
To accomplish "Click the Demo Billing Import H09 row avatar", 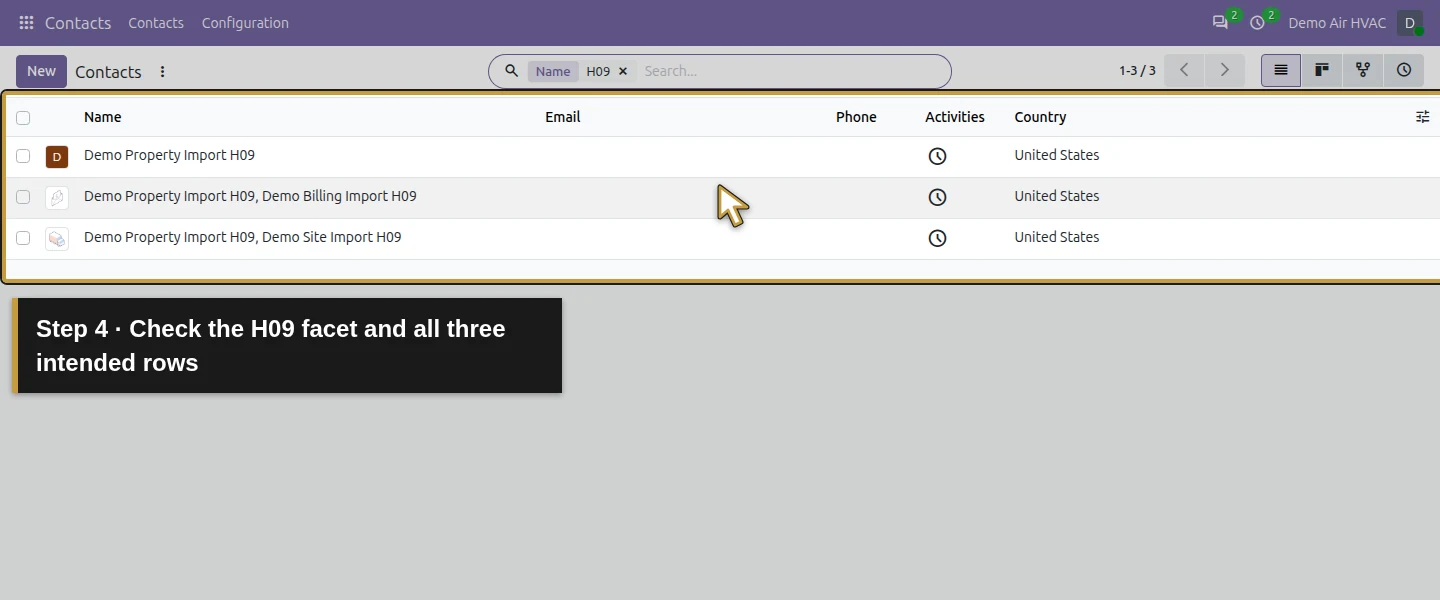I will click(57, 198).
